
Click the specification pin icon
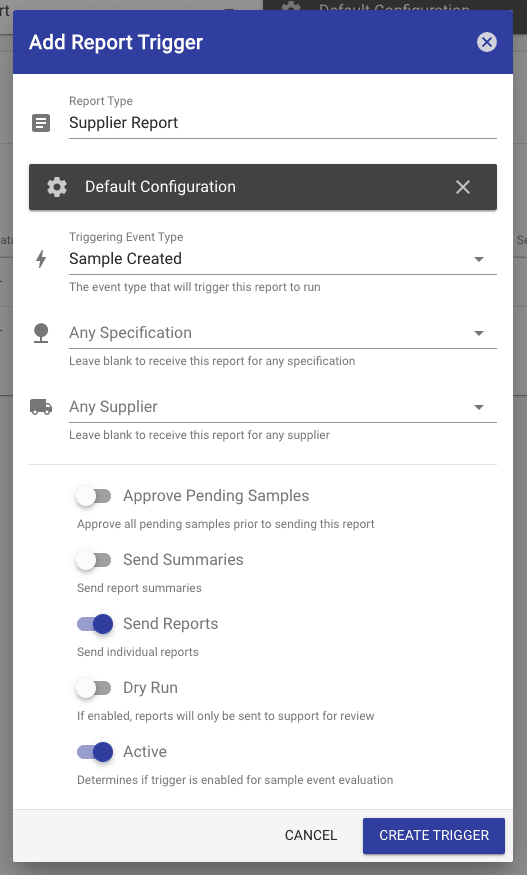(41, 333)
